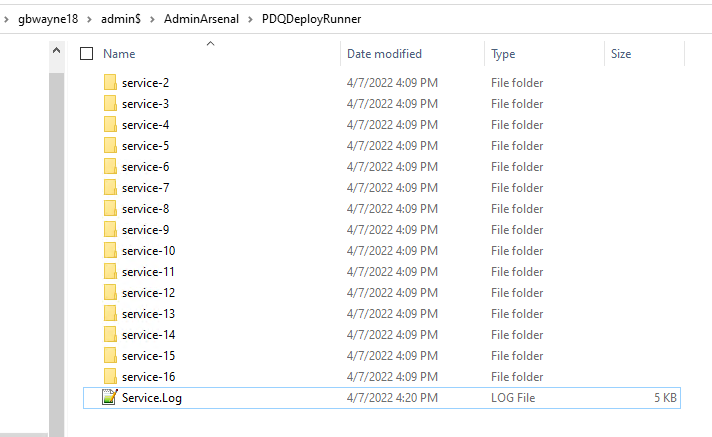Click the service-5 folder icon

110,146
